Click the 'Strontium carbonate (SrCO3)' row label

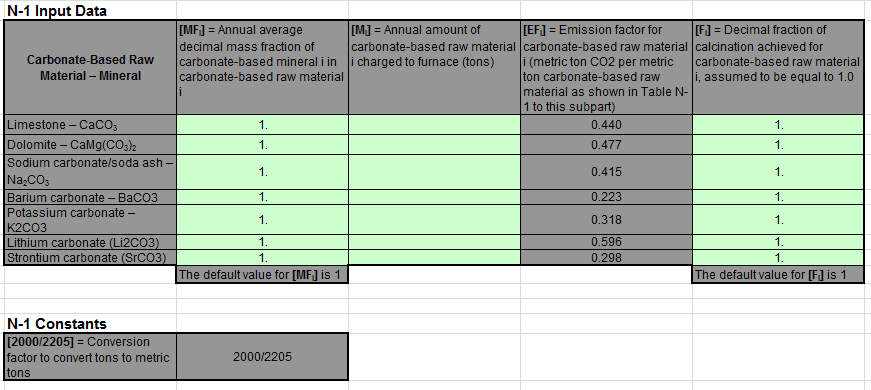pos(90,257)
